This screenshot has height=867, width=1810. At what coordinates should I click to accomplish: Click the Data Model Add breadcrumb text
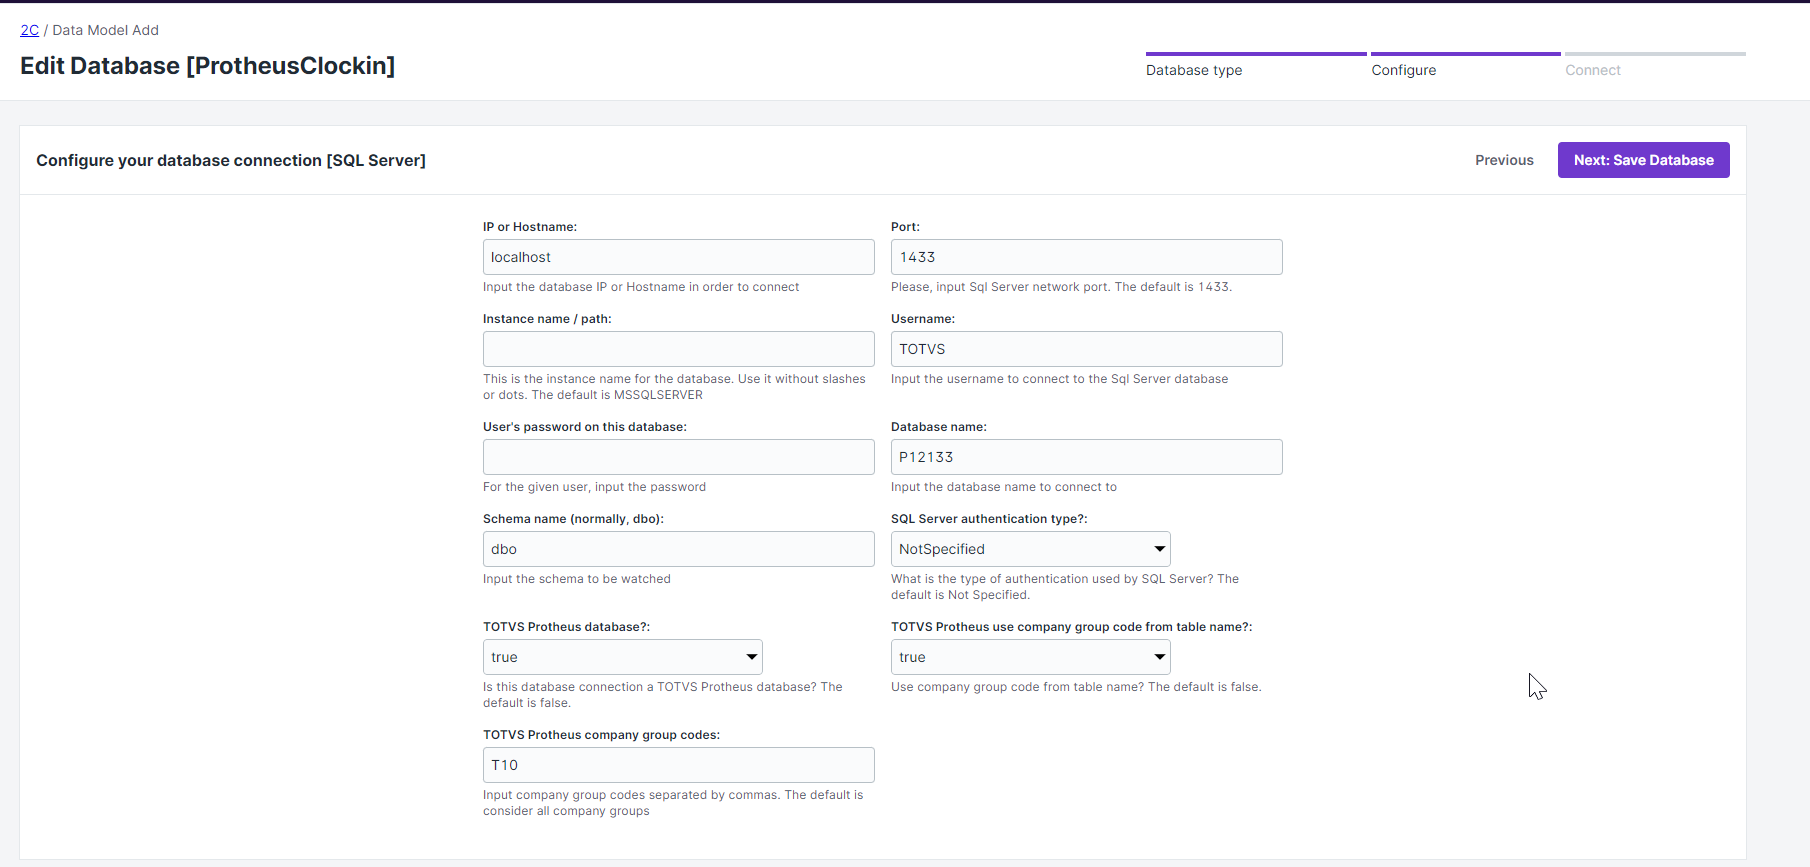pyautogui.click(x=105, y=30)
